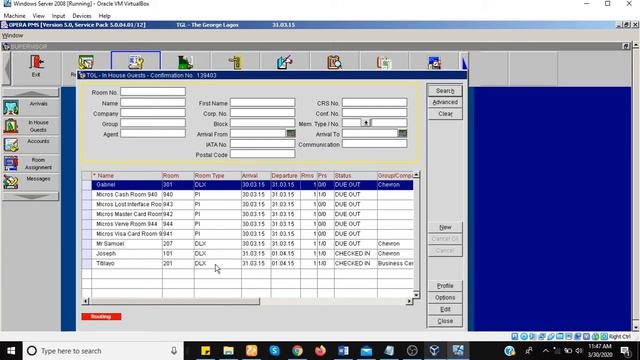Viewport: 640px width, 360px height.
Task: Click the Arrival From calendar icon
Action: coord(291,133)
